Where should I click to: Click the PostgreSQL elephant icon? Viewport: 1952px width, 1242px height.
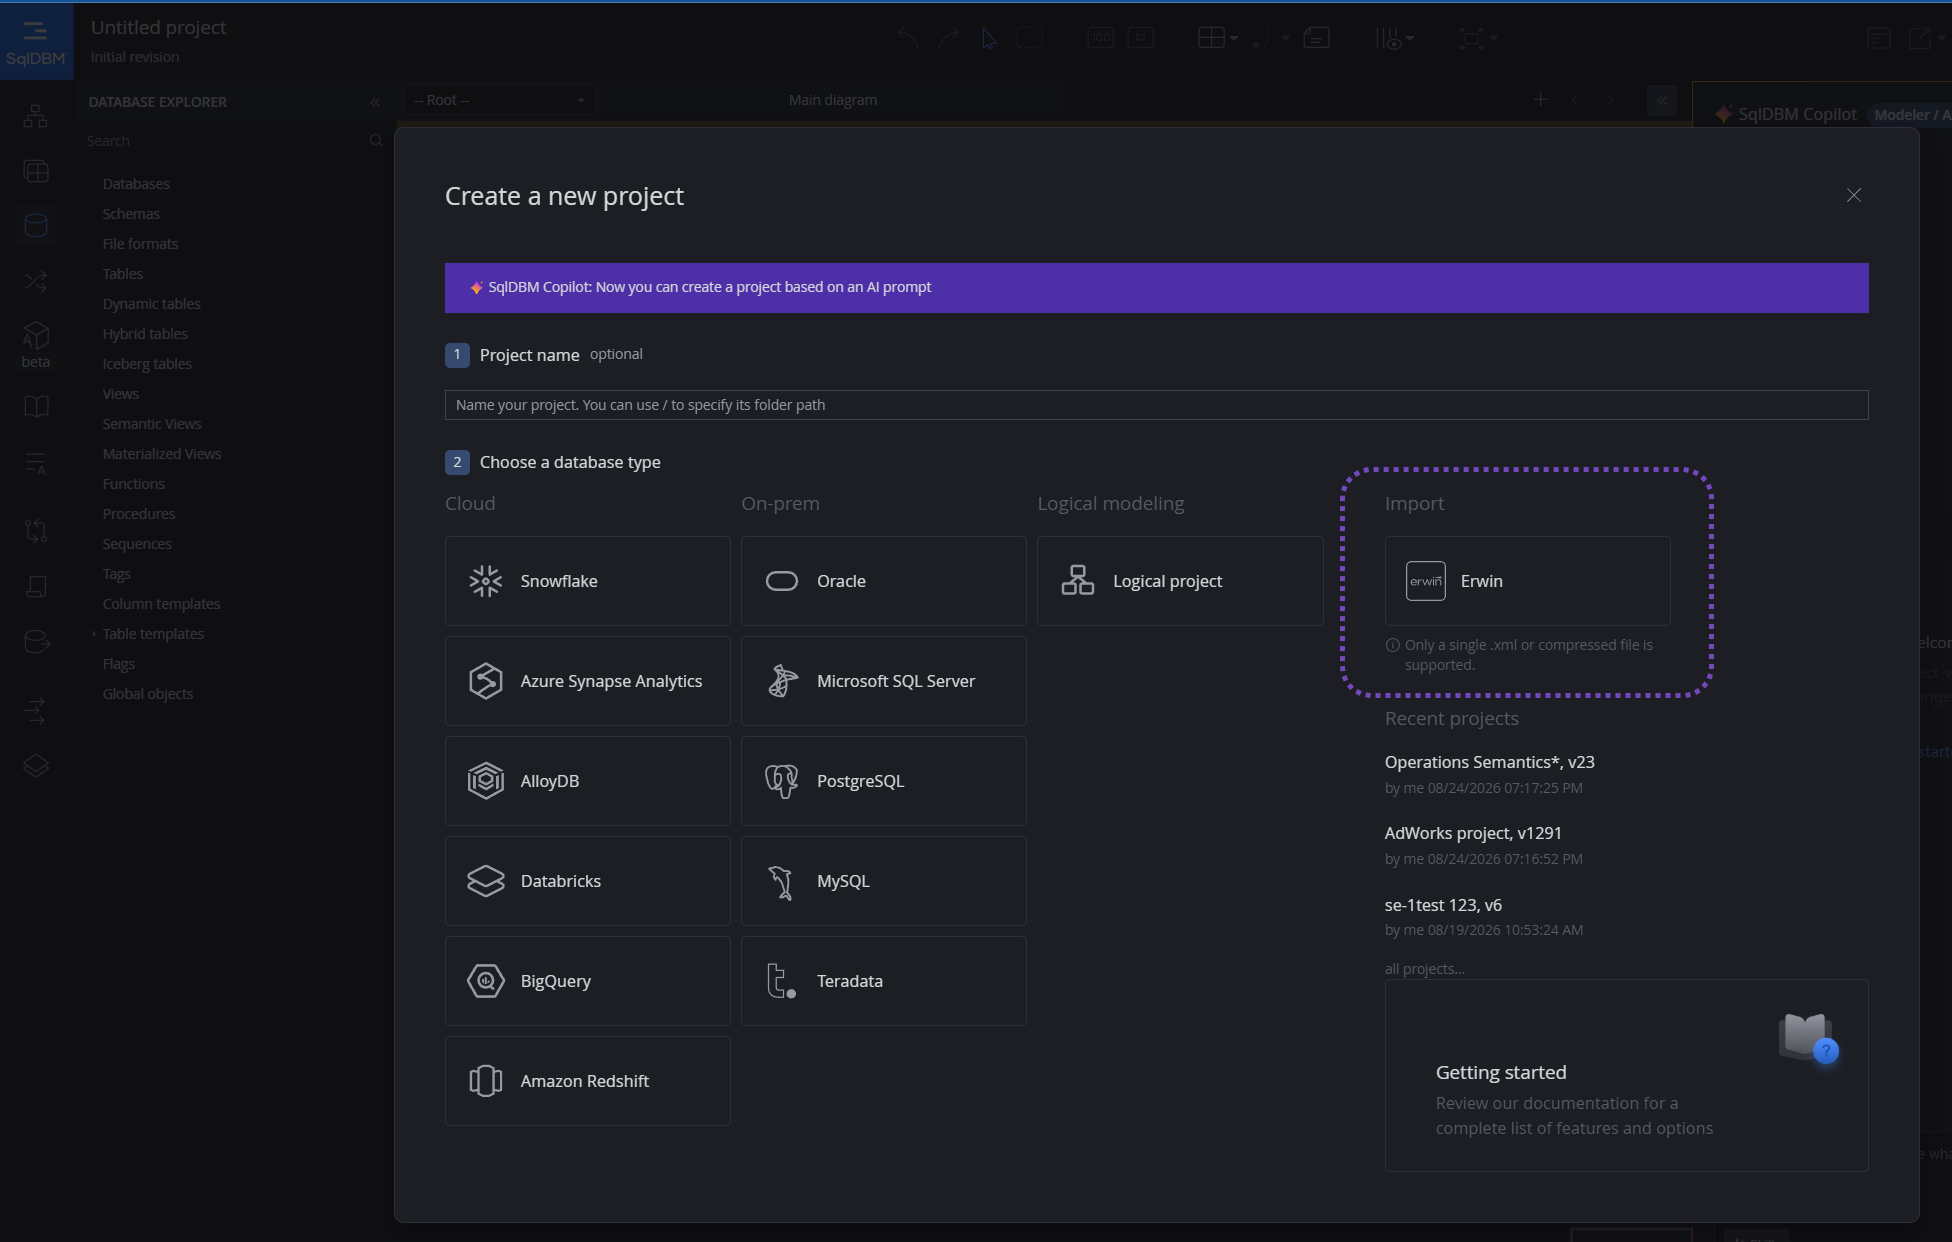click(782, 781)
